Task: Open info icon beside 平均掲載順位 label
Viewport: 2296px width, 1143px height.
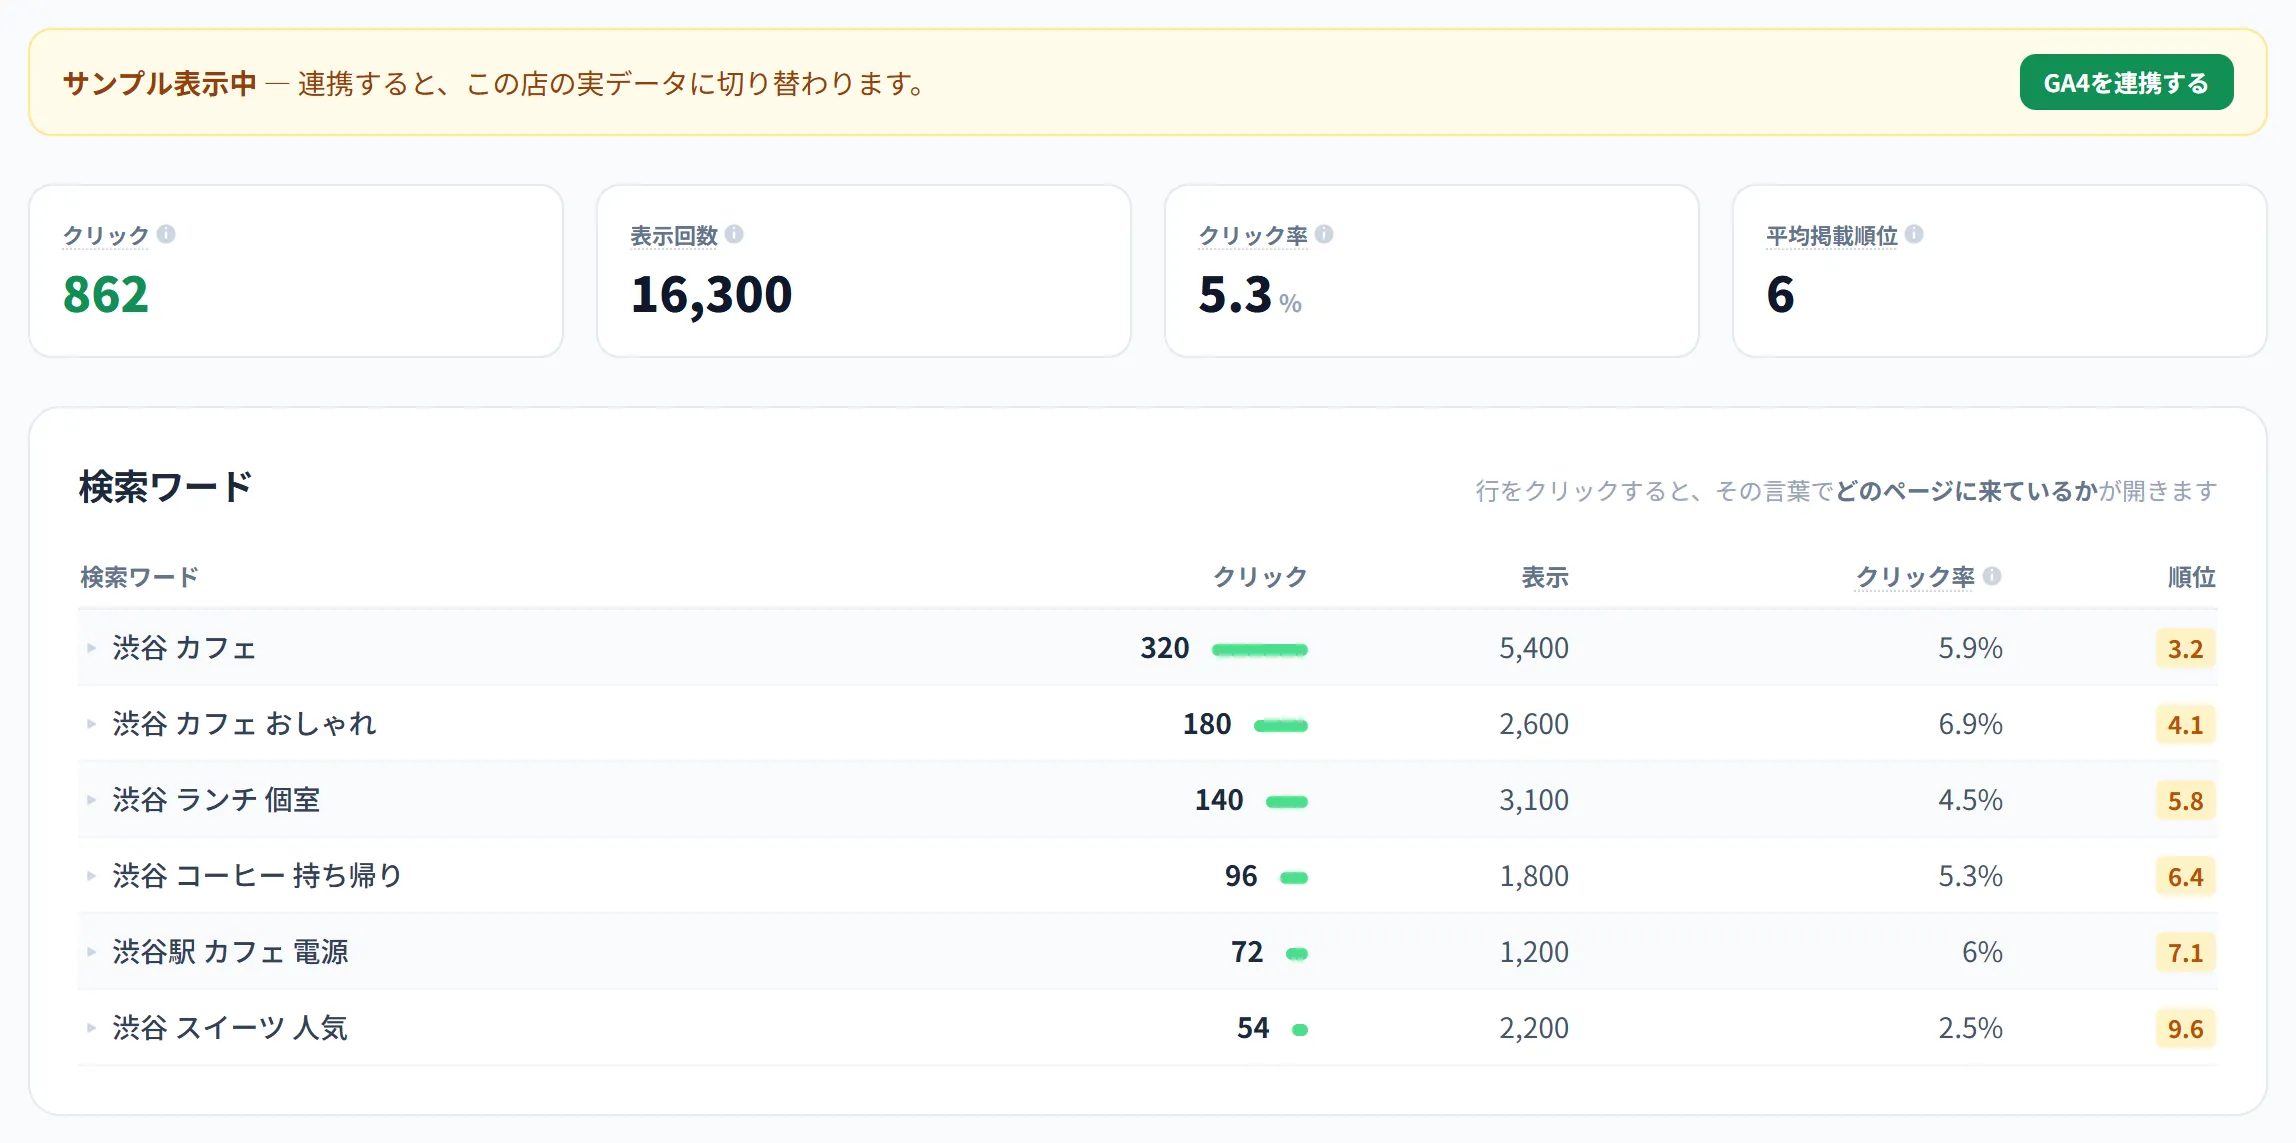Action: [1914, 234]
